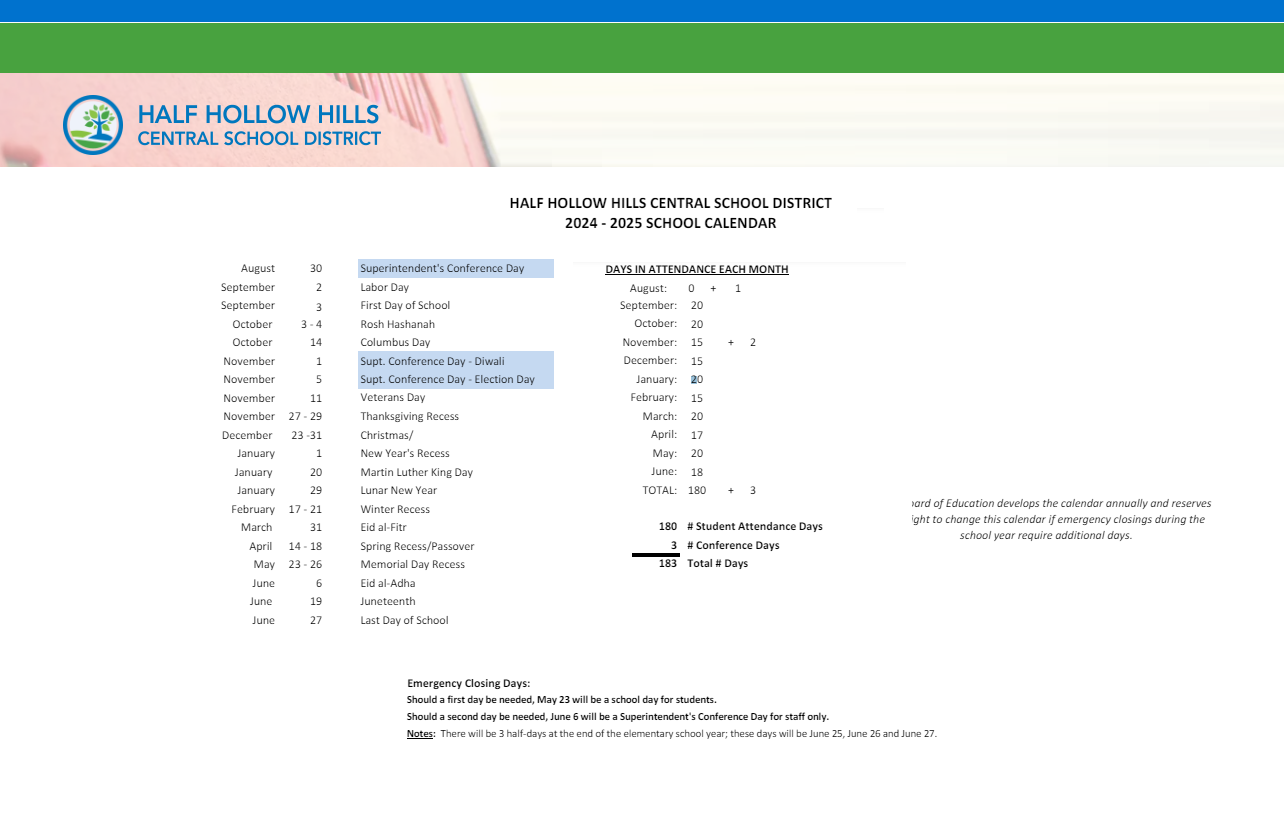
Task: Click 'March' in the month column
Action: pyautogui.click(x=256, y=528)
